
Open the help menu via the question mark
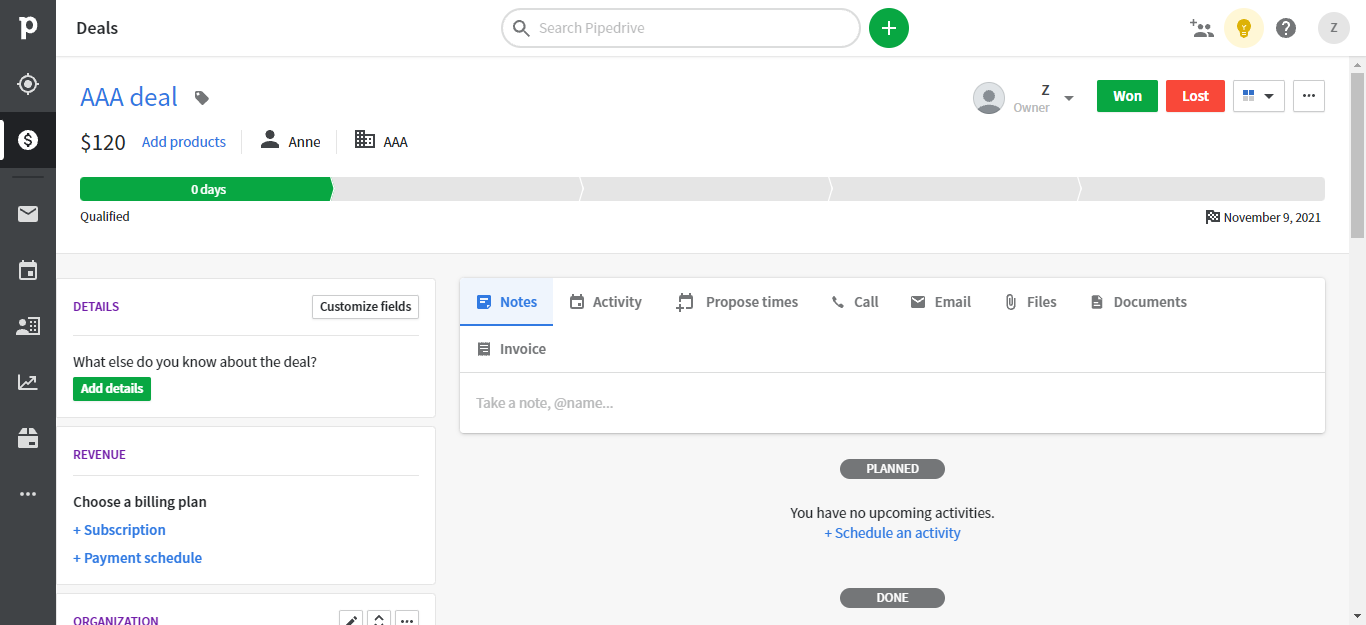coord(1286,28)
